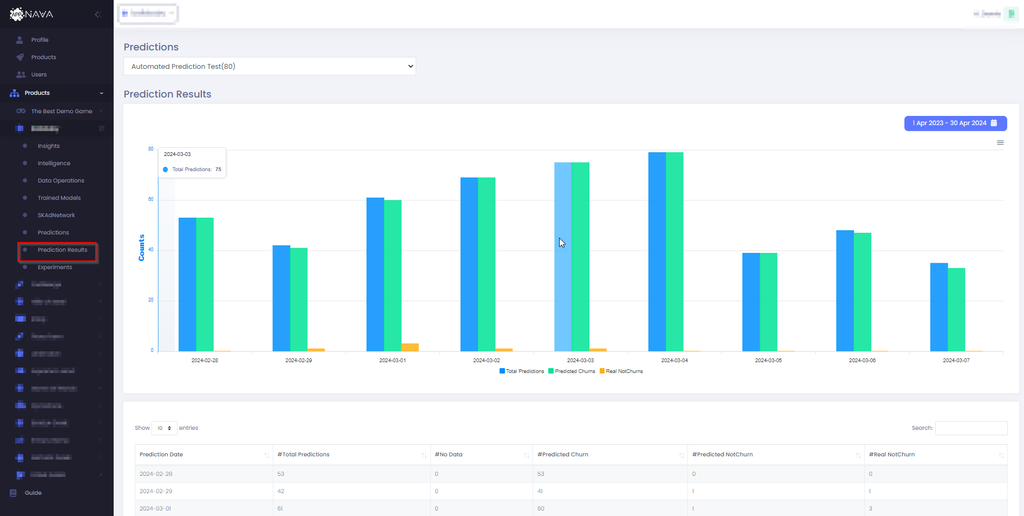Click the 2024-03-05 axis label under the chart
1024x516 pixels.
(x=769, y=360)
